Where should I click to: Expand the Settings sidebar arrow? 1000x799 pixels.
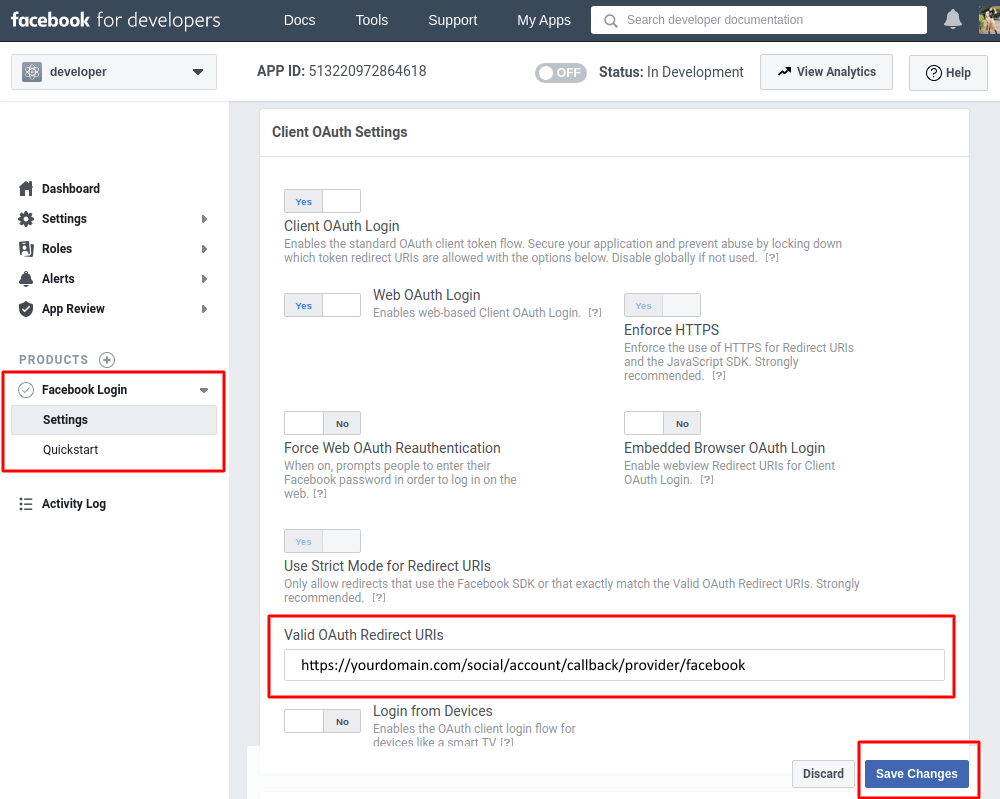204,219
